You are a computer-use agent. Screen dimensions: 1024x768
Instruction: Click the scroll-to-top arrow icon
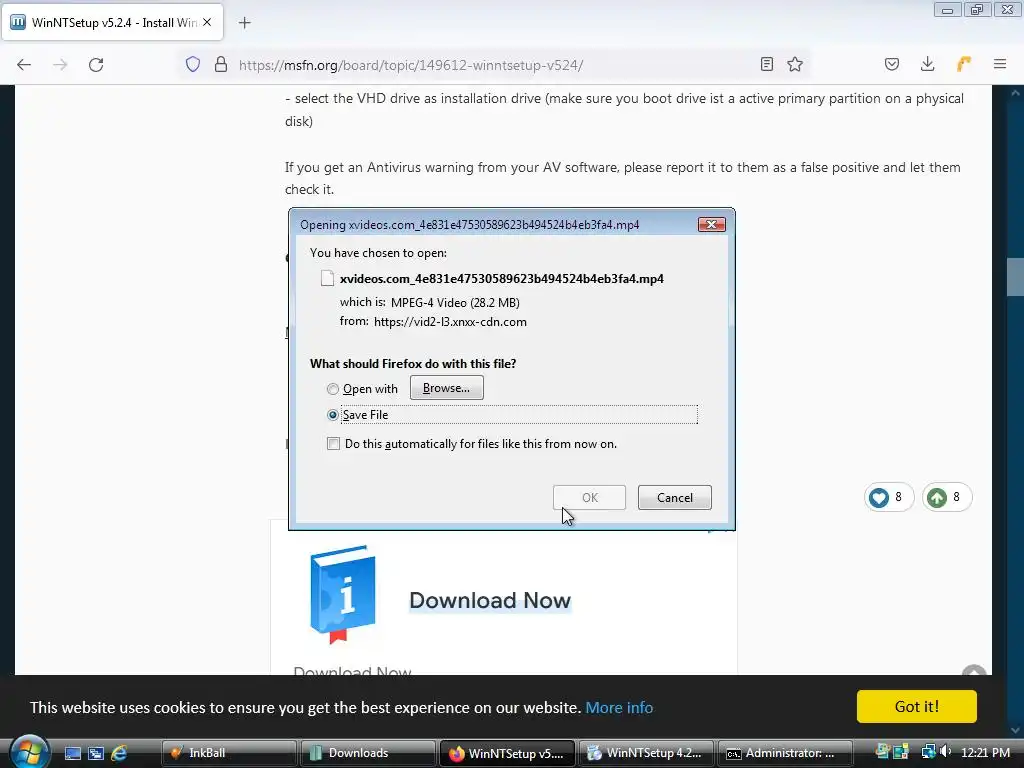tap(974, 671)
